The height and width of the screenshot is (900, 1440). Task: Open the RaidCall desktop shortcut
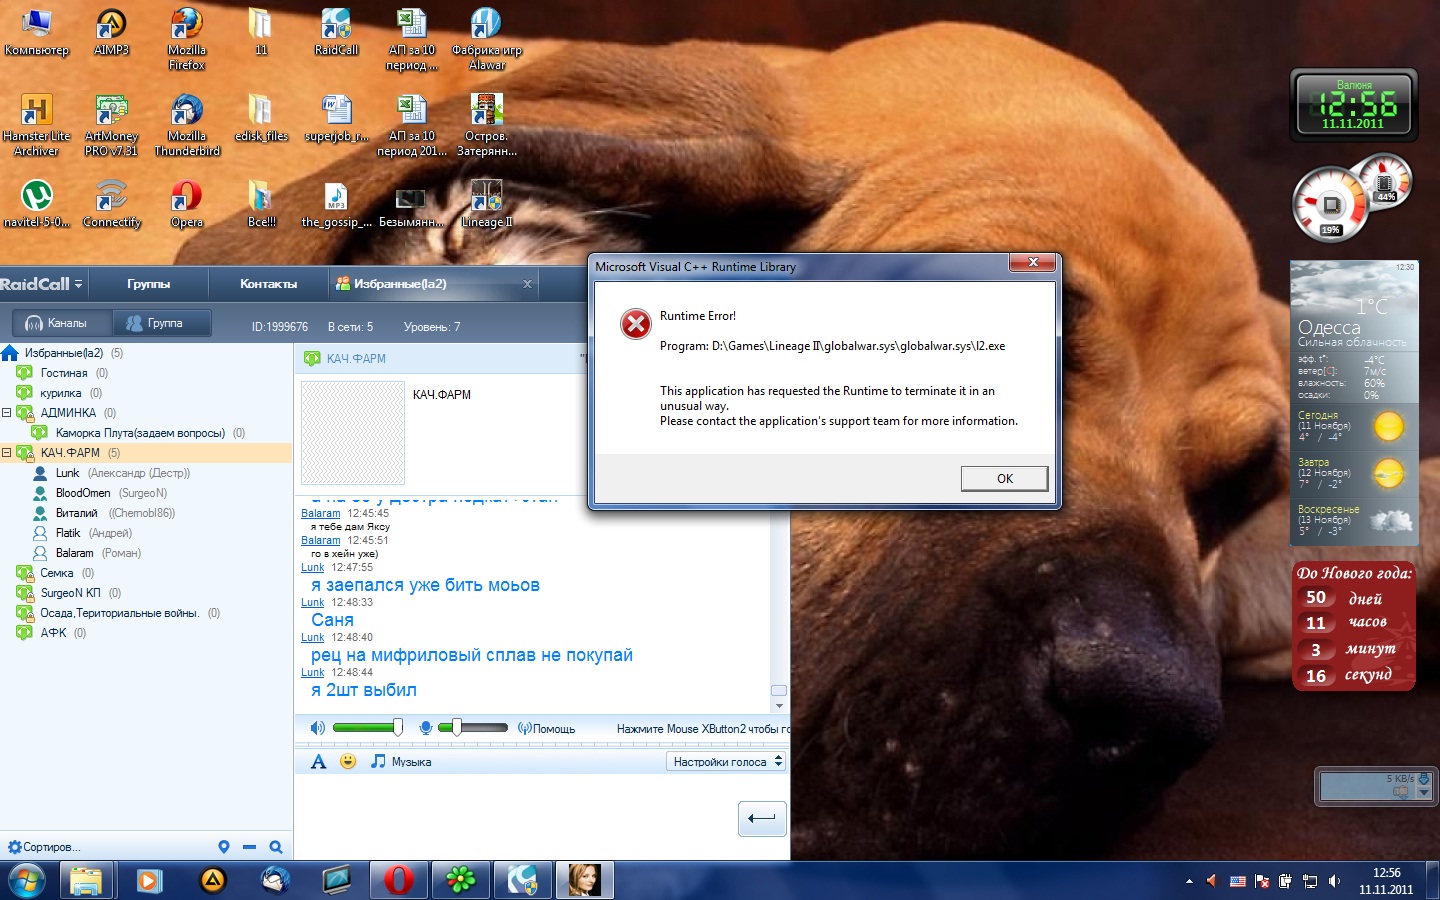tap(336, 32)
